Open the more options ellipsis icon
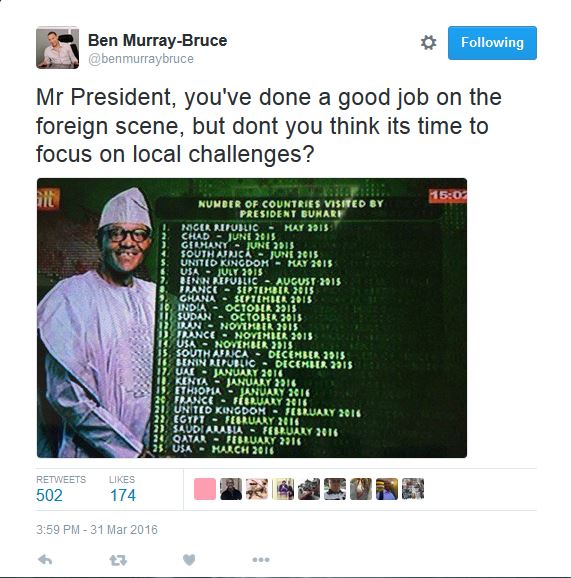This screenshot has height=578, width=571. pyautogui.click(x=261, y=560)
